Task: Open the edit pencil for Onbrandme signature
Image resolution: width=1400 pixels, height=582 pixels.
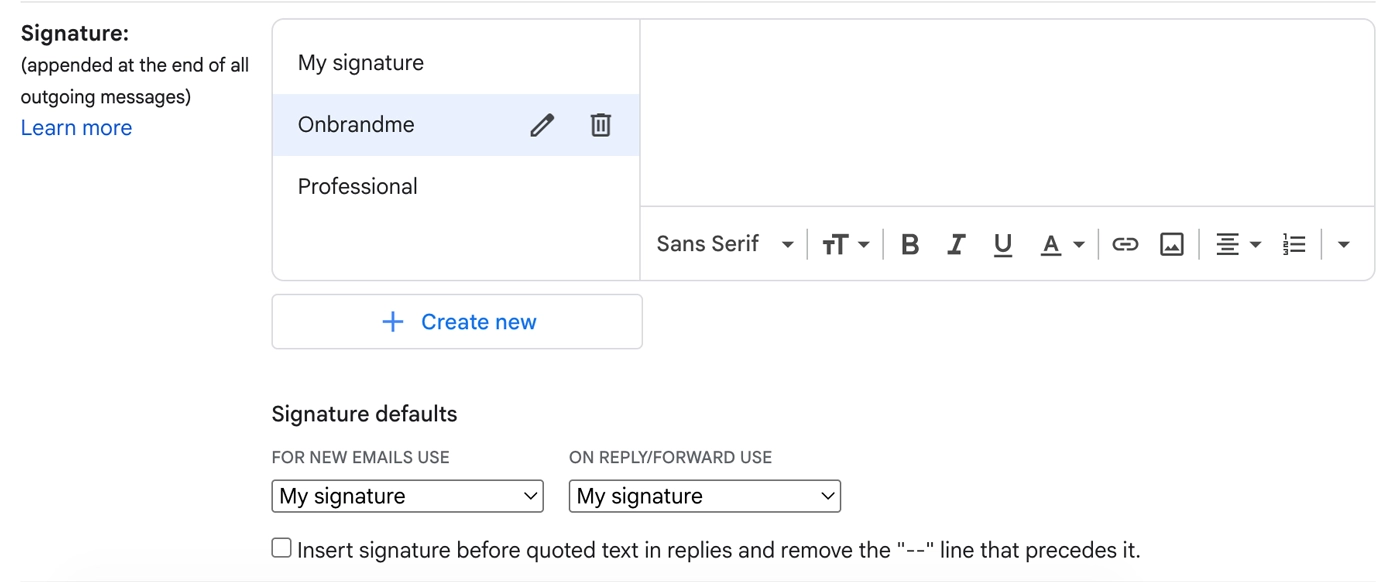Action: click(x=541, y=124)
